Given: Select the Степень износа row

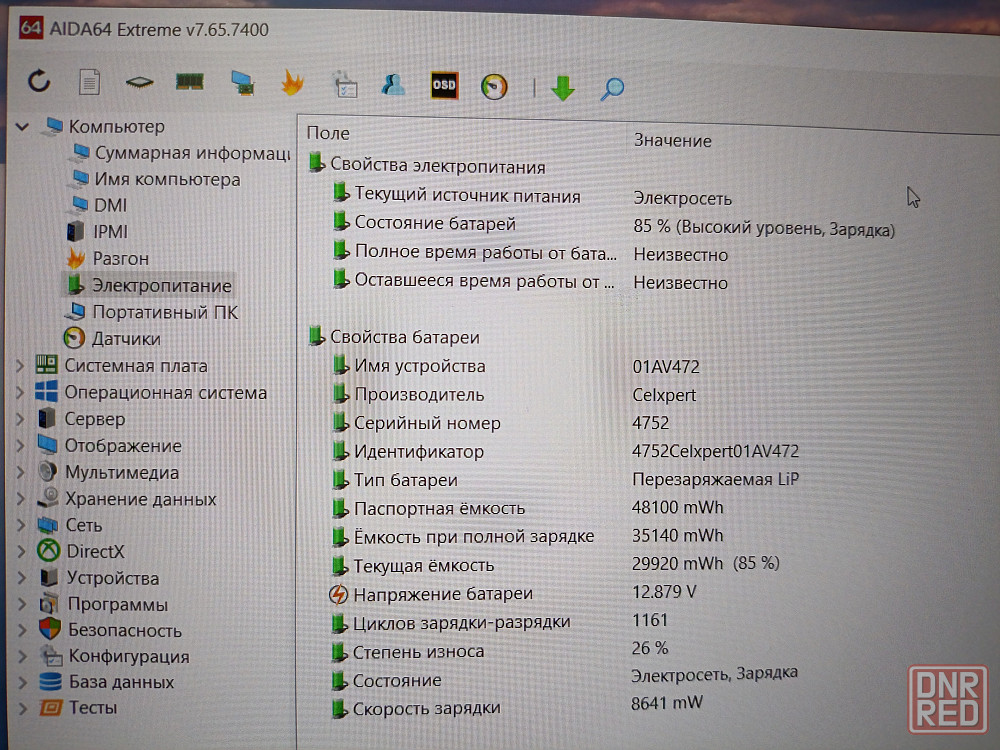Looking at the screenshot, I should click(418, 651).
